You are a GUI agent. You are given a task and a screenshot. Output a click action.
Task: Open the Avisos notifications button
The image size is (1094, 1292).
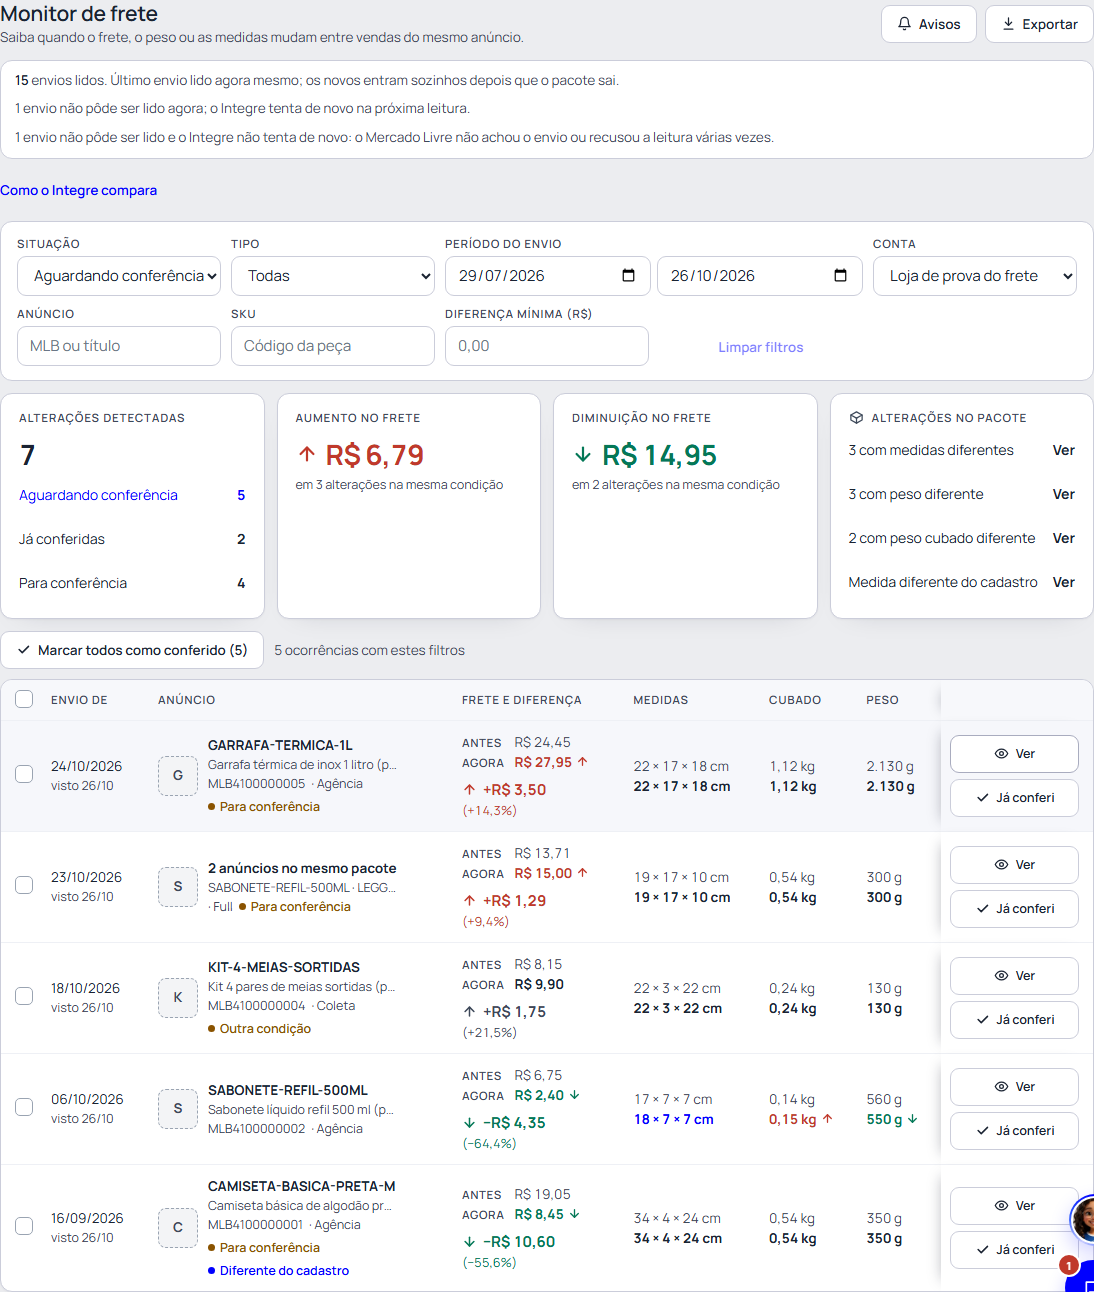tap(928, 24)
